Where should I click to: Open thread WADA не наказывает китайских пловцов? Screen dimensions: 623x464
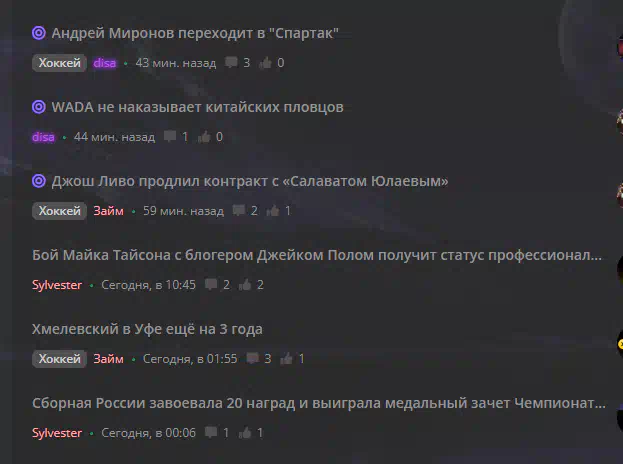click(x=197, y=107)
